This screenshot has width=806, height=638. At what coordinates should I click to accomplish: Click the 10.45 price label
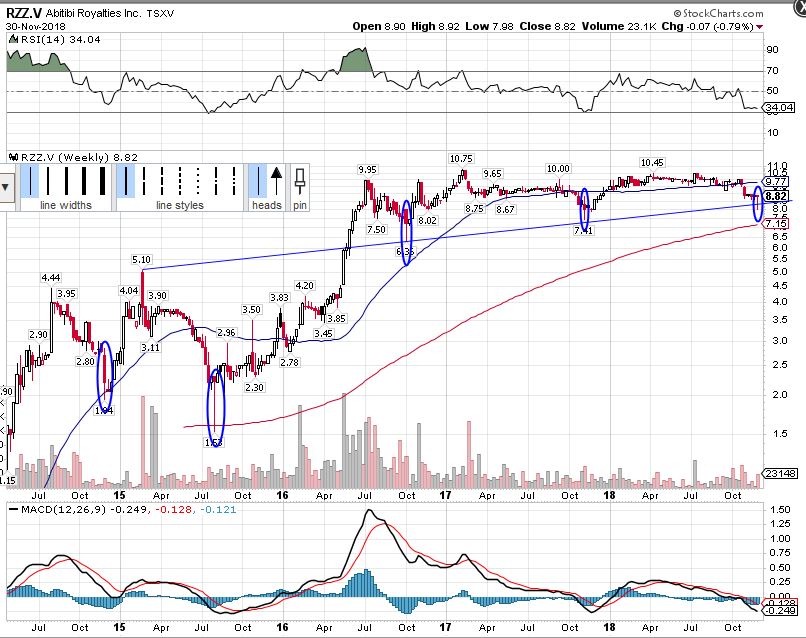coord(652,162)
